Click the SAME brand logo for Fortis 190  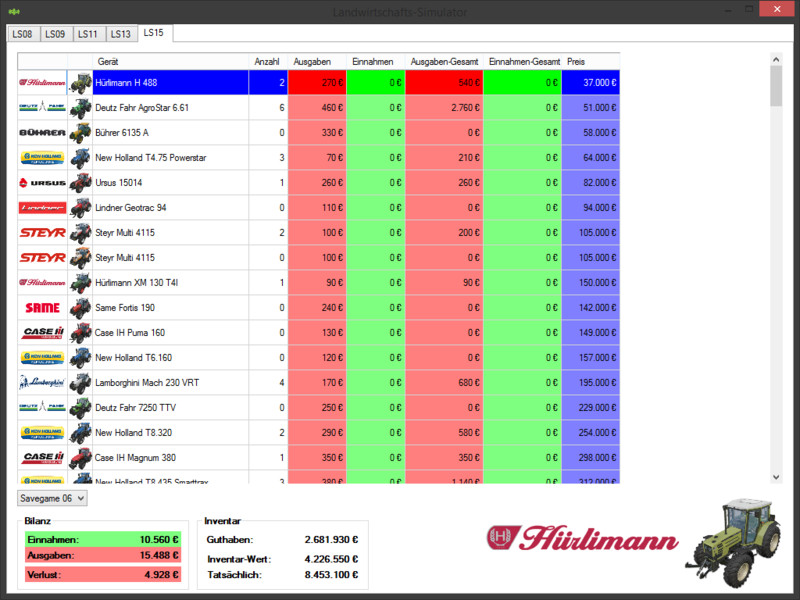(42, 308)
